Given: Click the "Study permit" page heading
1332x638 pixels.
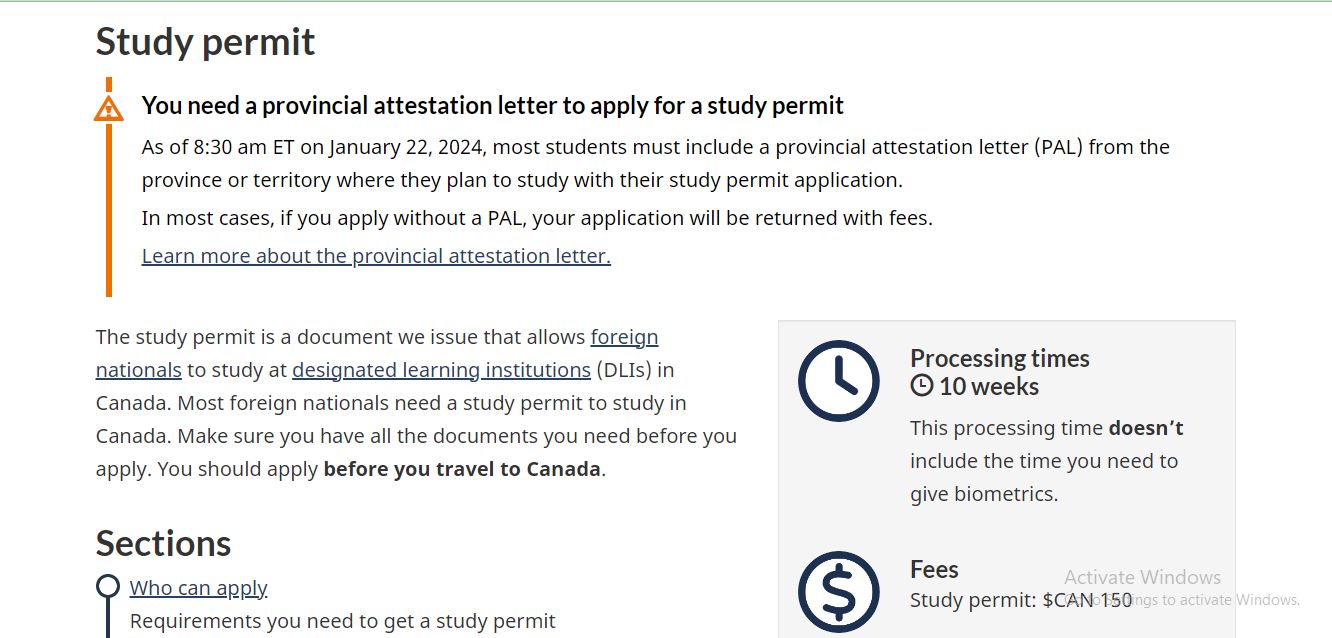Looking at the screenshot, I should click(204, 41).
